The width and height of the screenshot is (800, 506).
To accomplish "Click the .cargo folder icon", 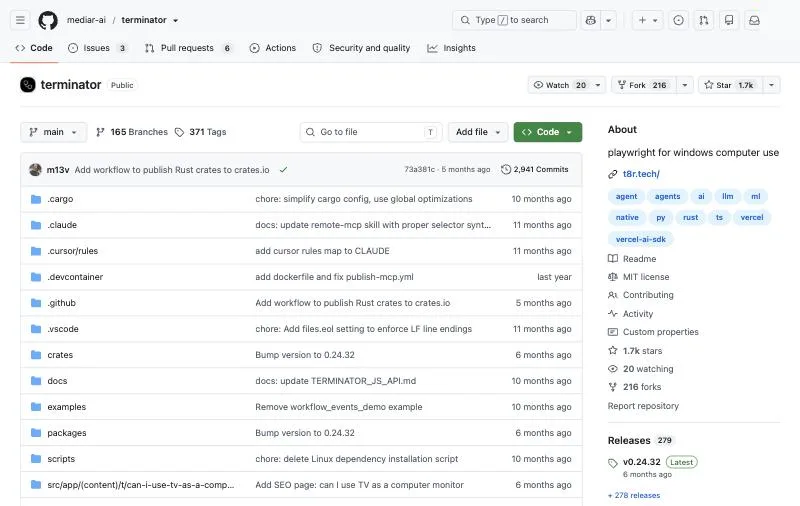I will pos(36,199).
